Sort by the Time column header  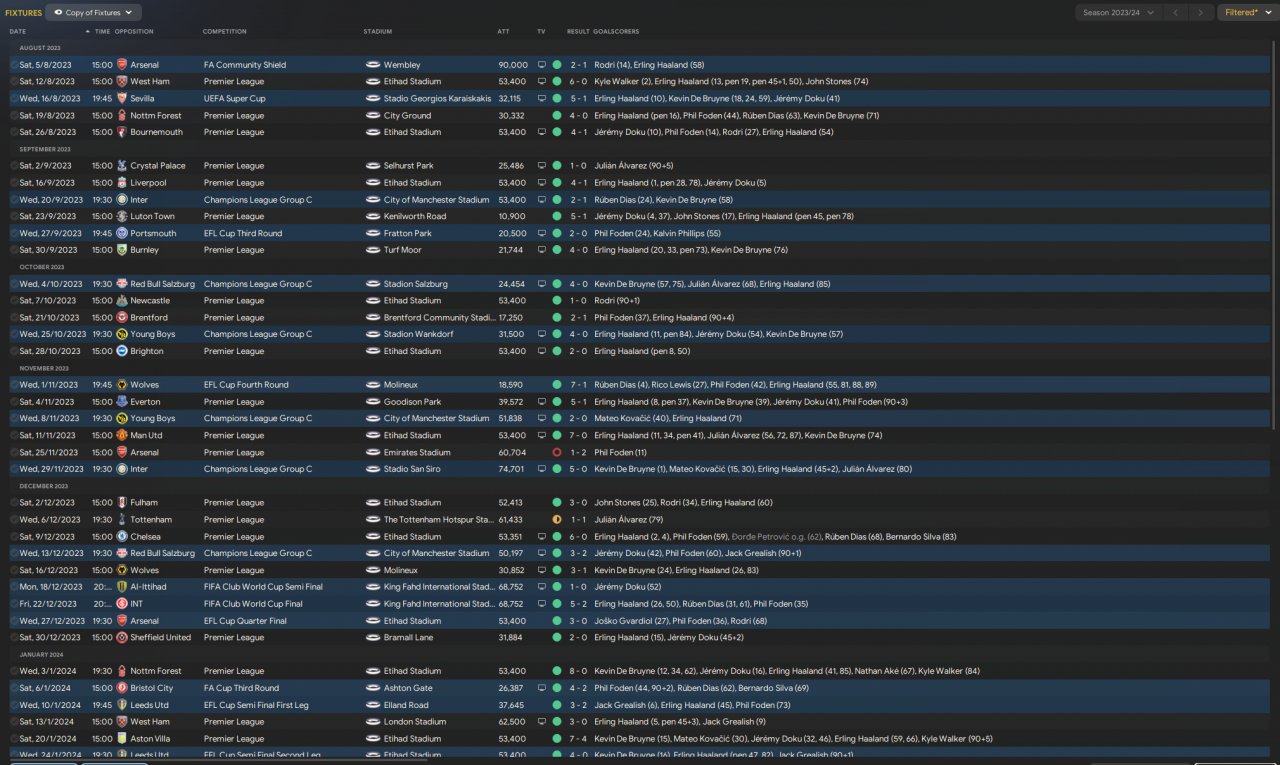pyautogui.click(x=103, y=32)
